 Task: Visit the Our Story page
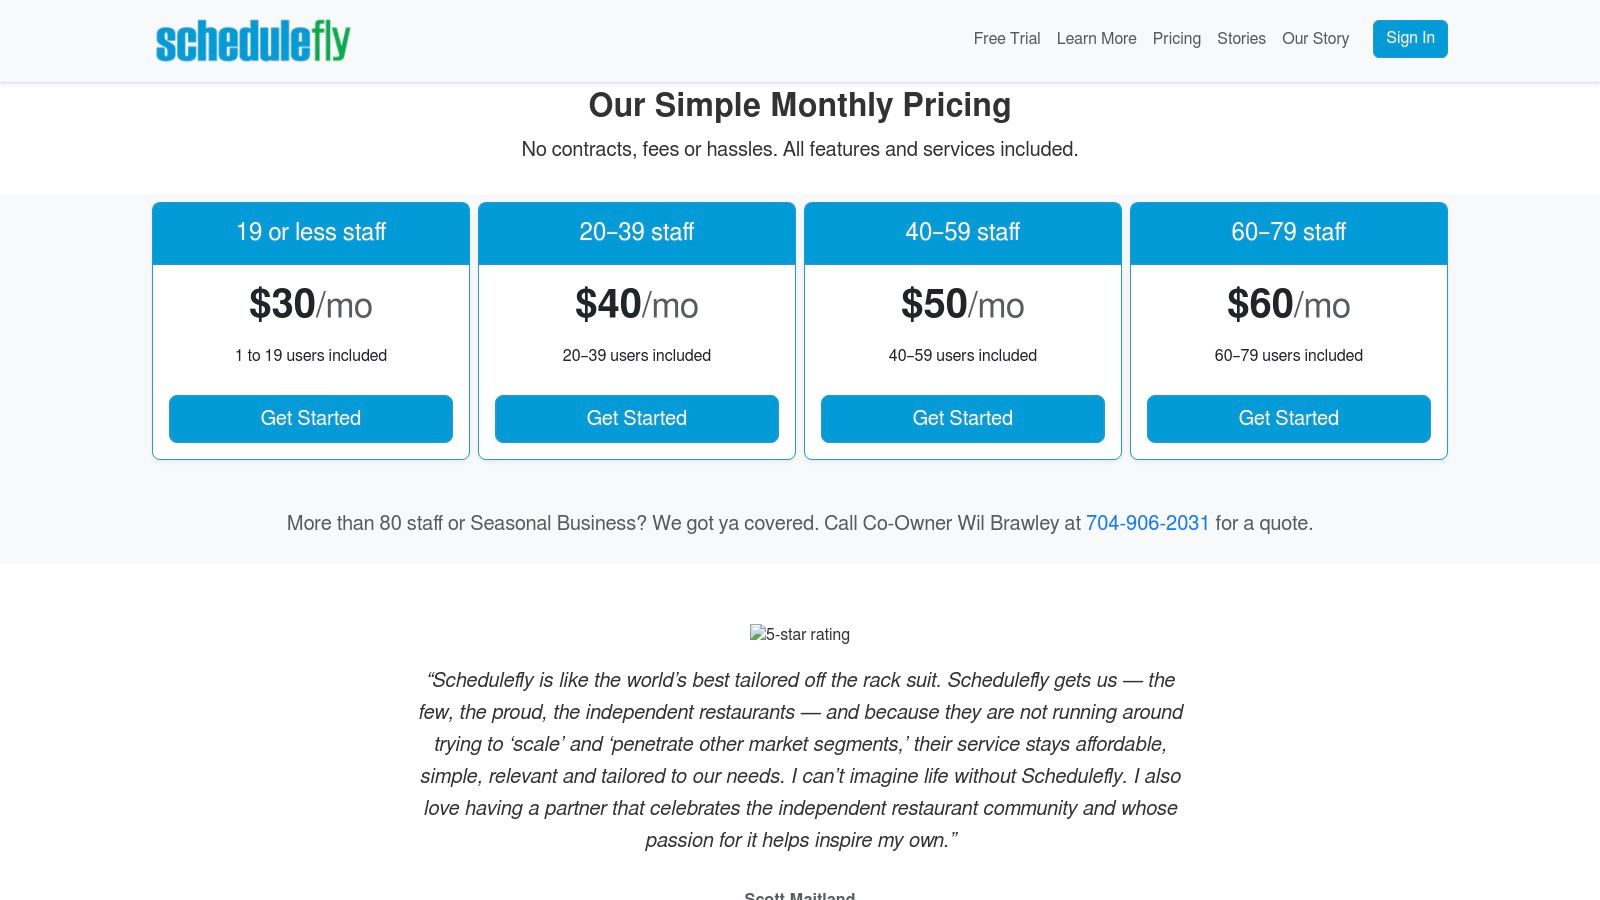pos(1315,39)
